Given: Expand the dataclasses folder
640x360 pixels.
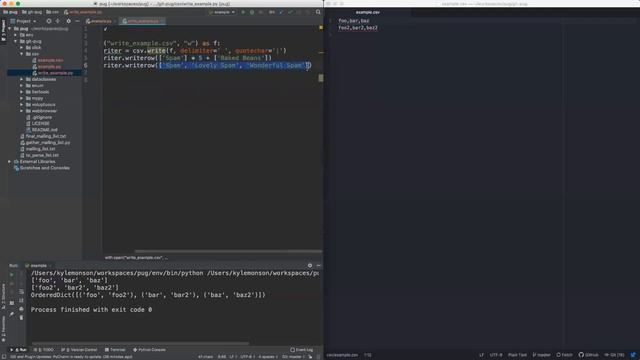Looking at the screenshot, I should [x=21, y=79].
